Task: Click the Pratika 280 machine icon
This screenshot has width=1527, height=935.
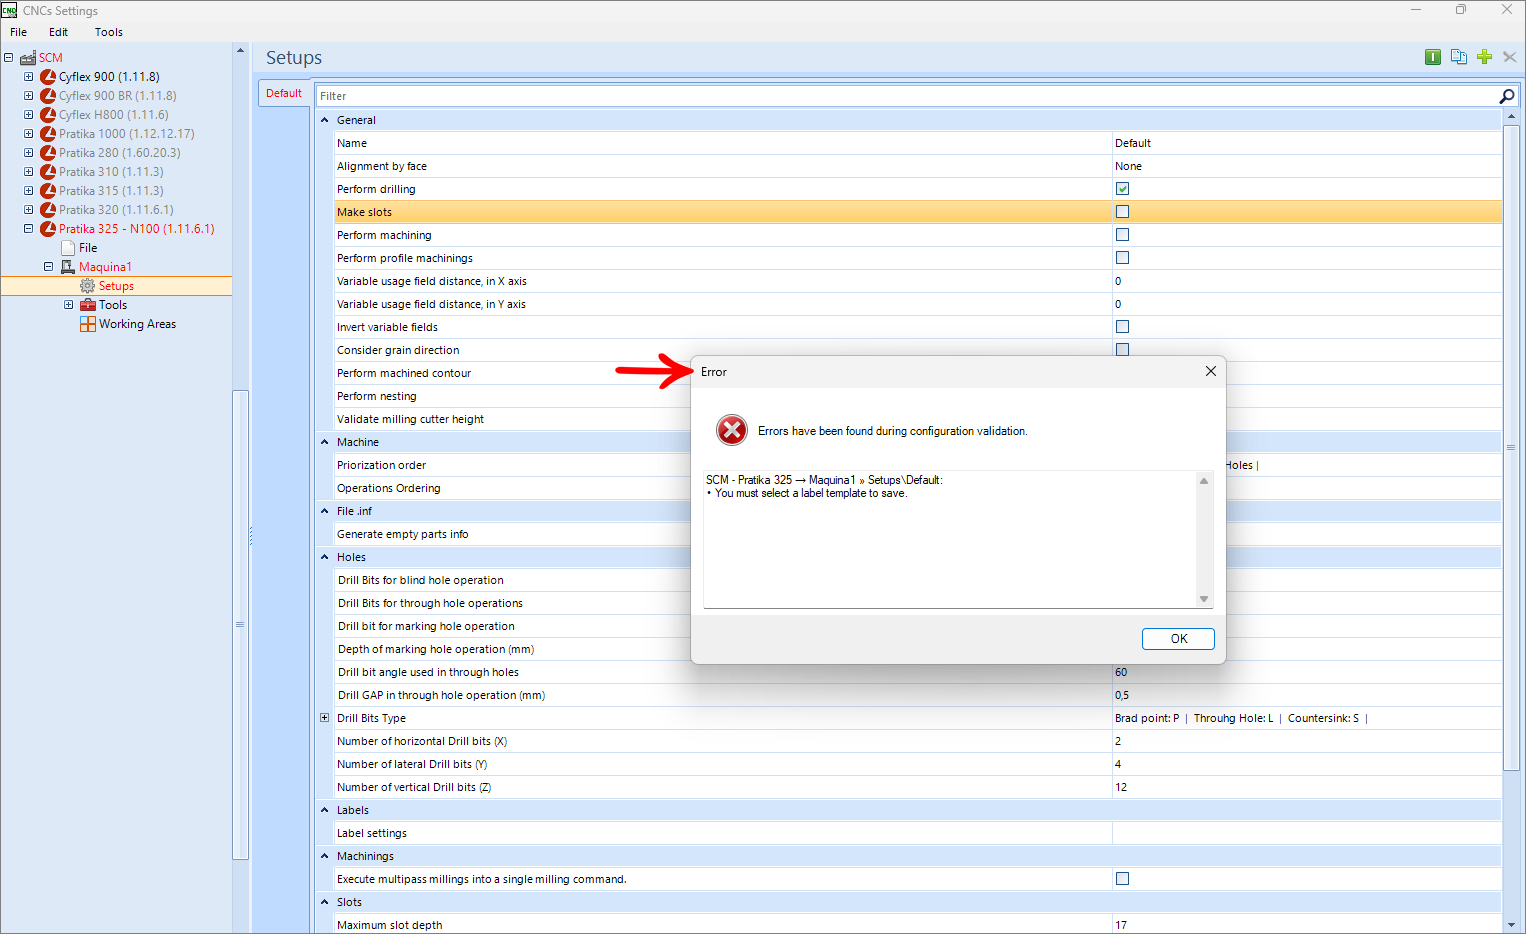Action: tap(48, 153)
